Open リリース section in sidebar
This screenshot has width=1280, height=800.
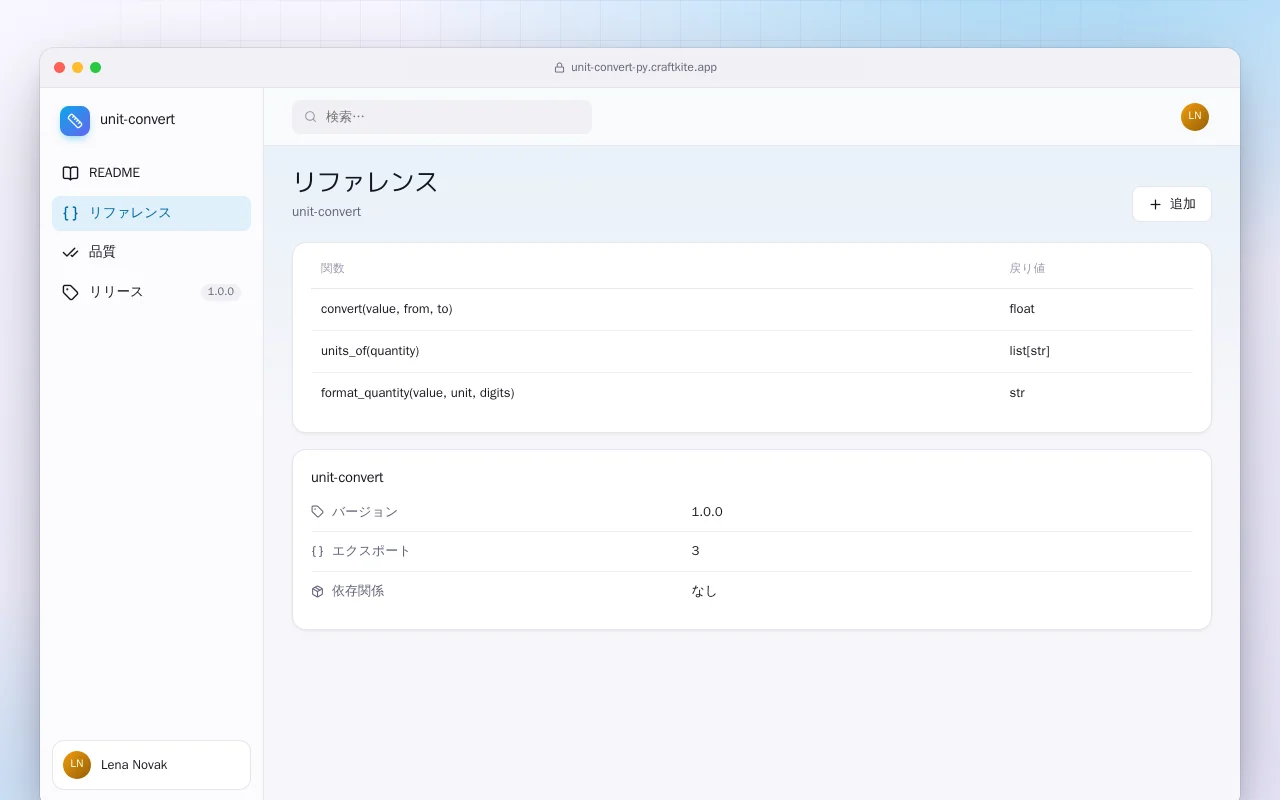point(151,292)
